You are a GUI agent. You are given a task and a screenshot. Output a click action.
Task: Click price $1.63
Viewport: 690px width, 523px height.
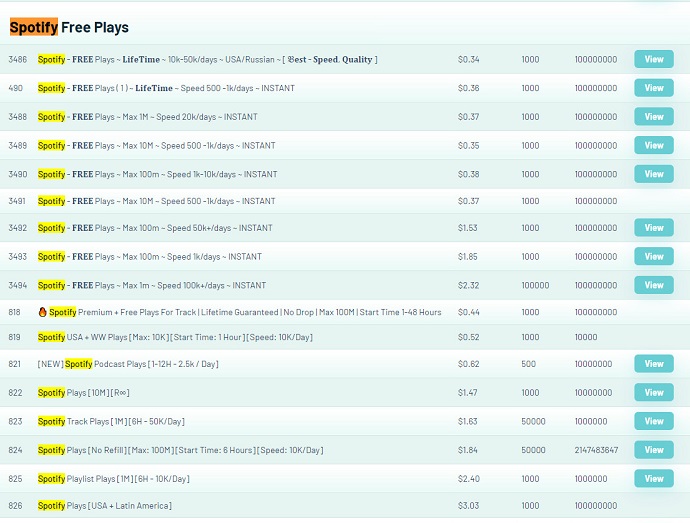pos(467,421)
